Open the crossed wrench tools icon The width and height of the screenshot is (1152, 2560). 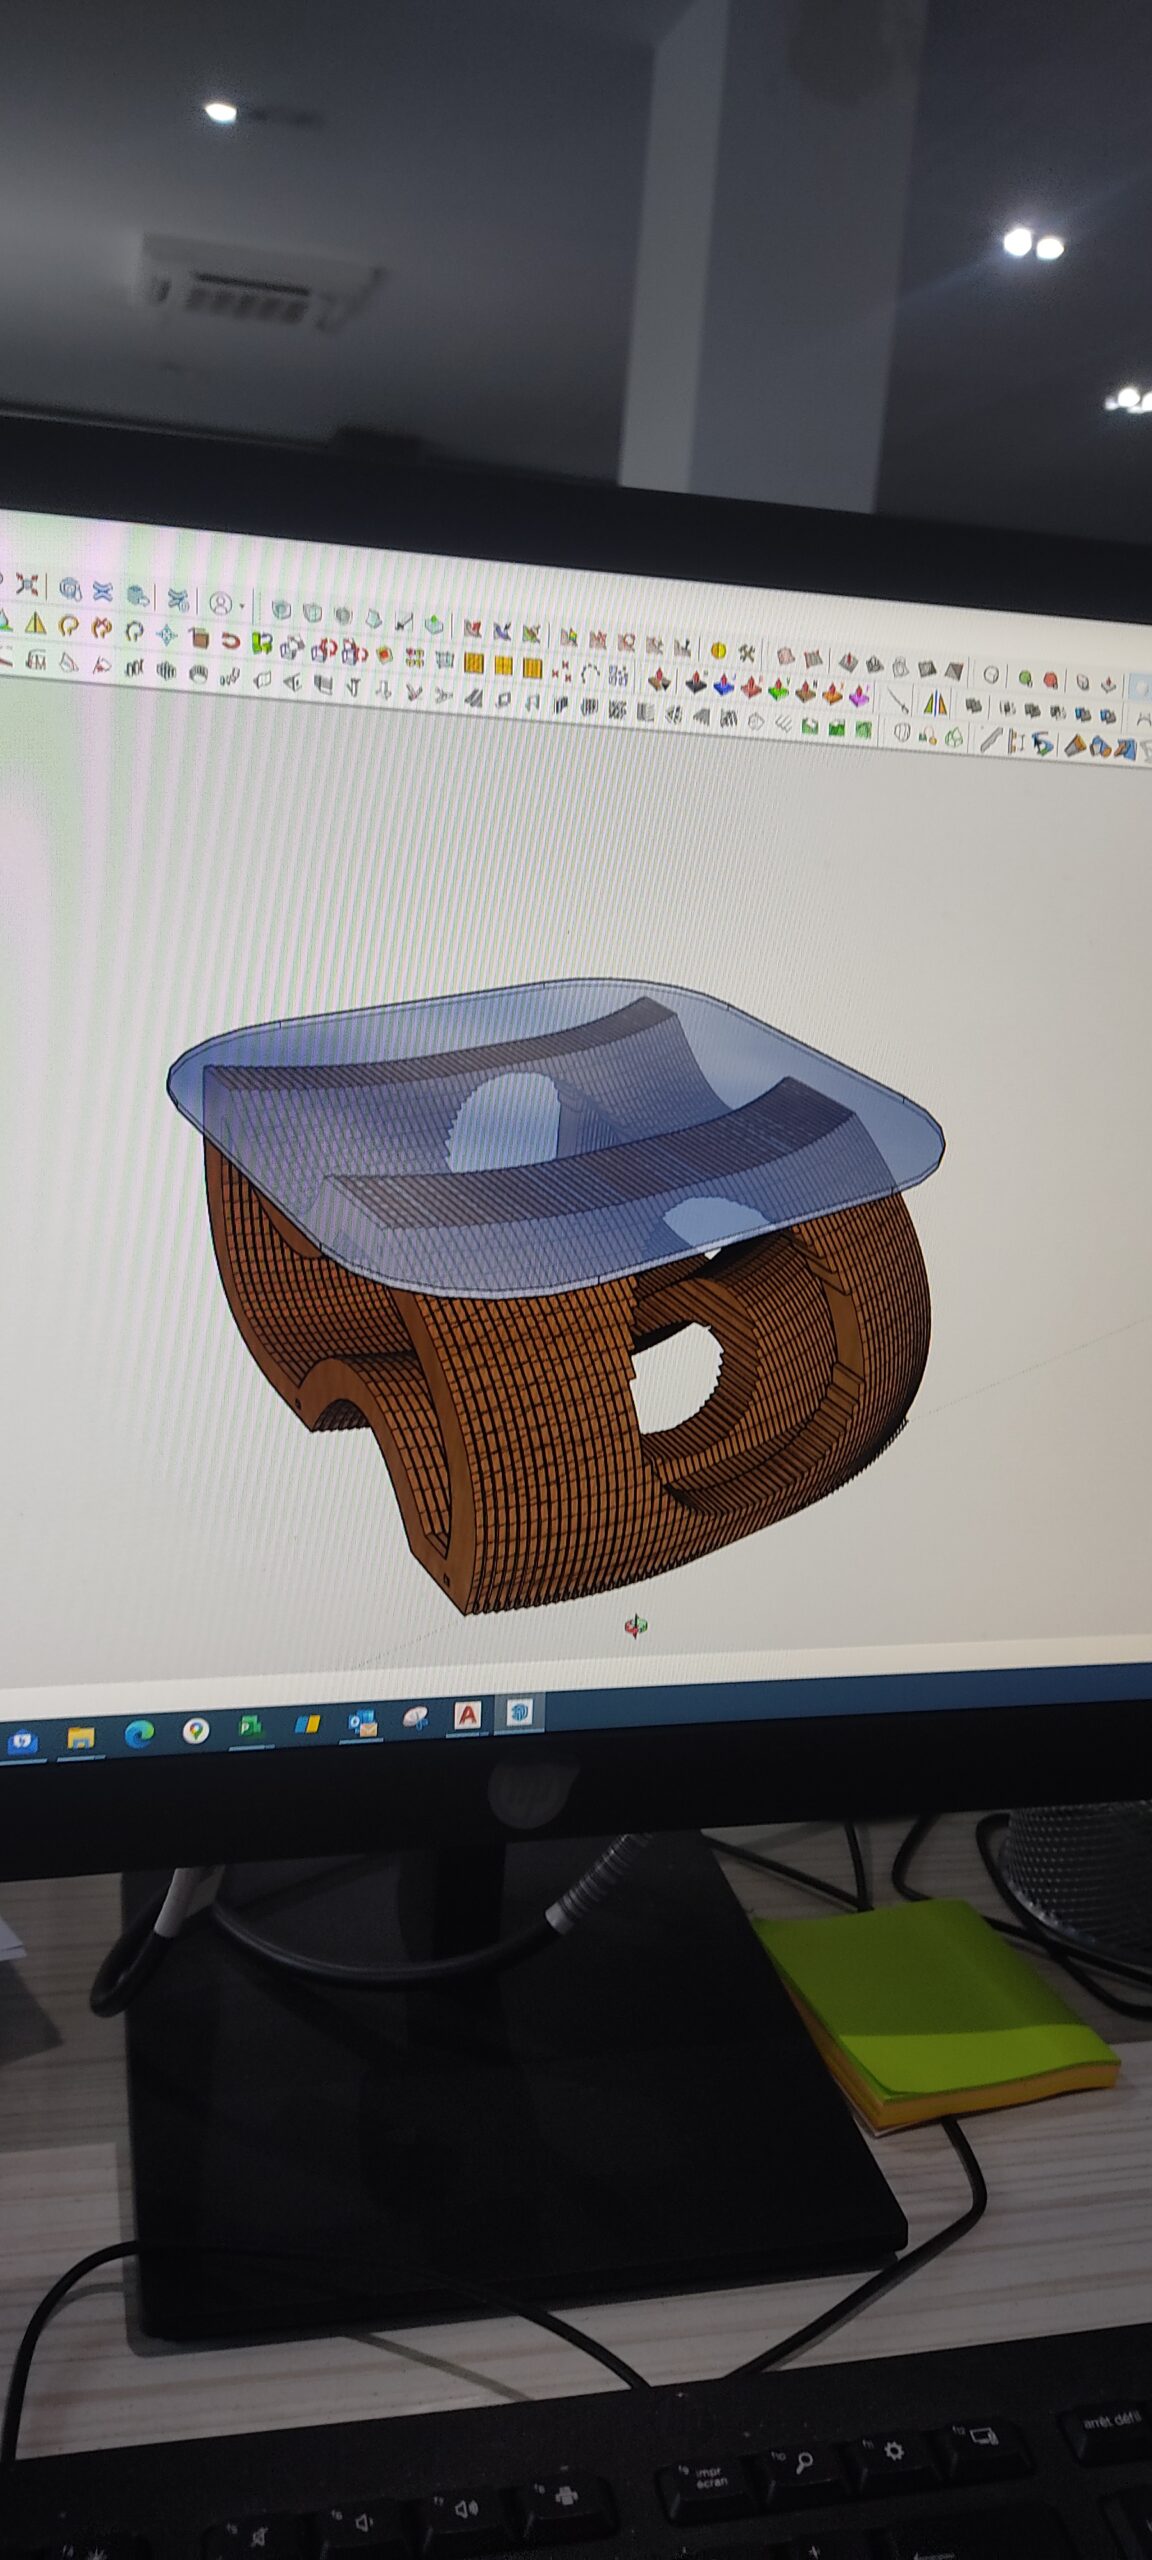pos(746,652)
